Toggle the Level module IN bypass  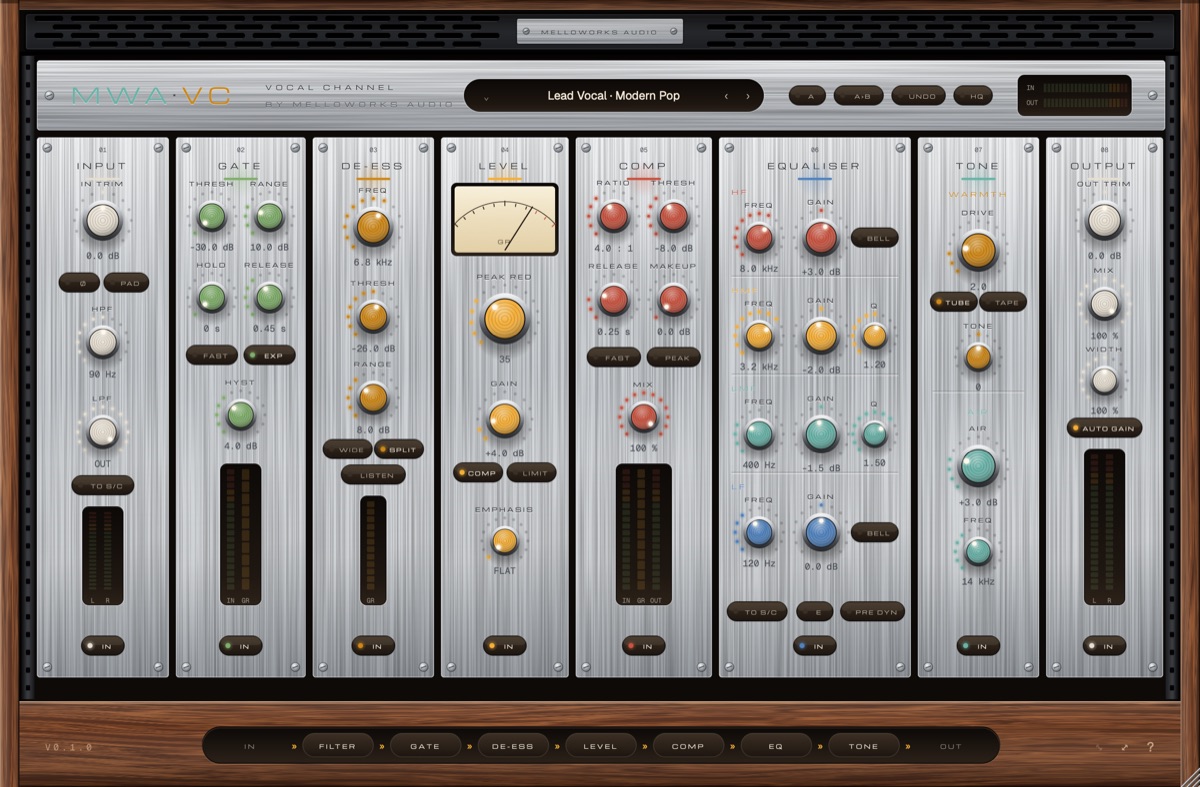(x=505, y=647)
